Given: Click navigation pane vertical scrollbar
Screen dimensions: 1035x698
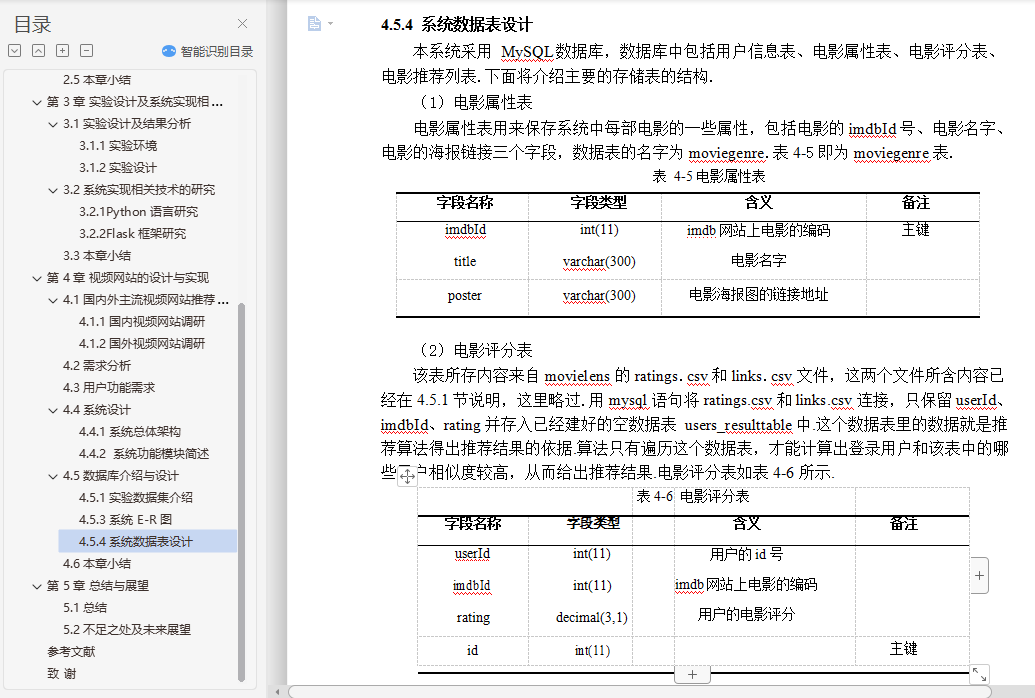Looking at the screenshot, I should click(x=241, y=492).
